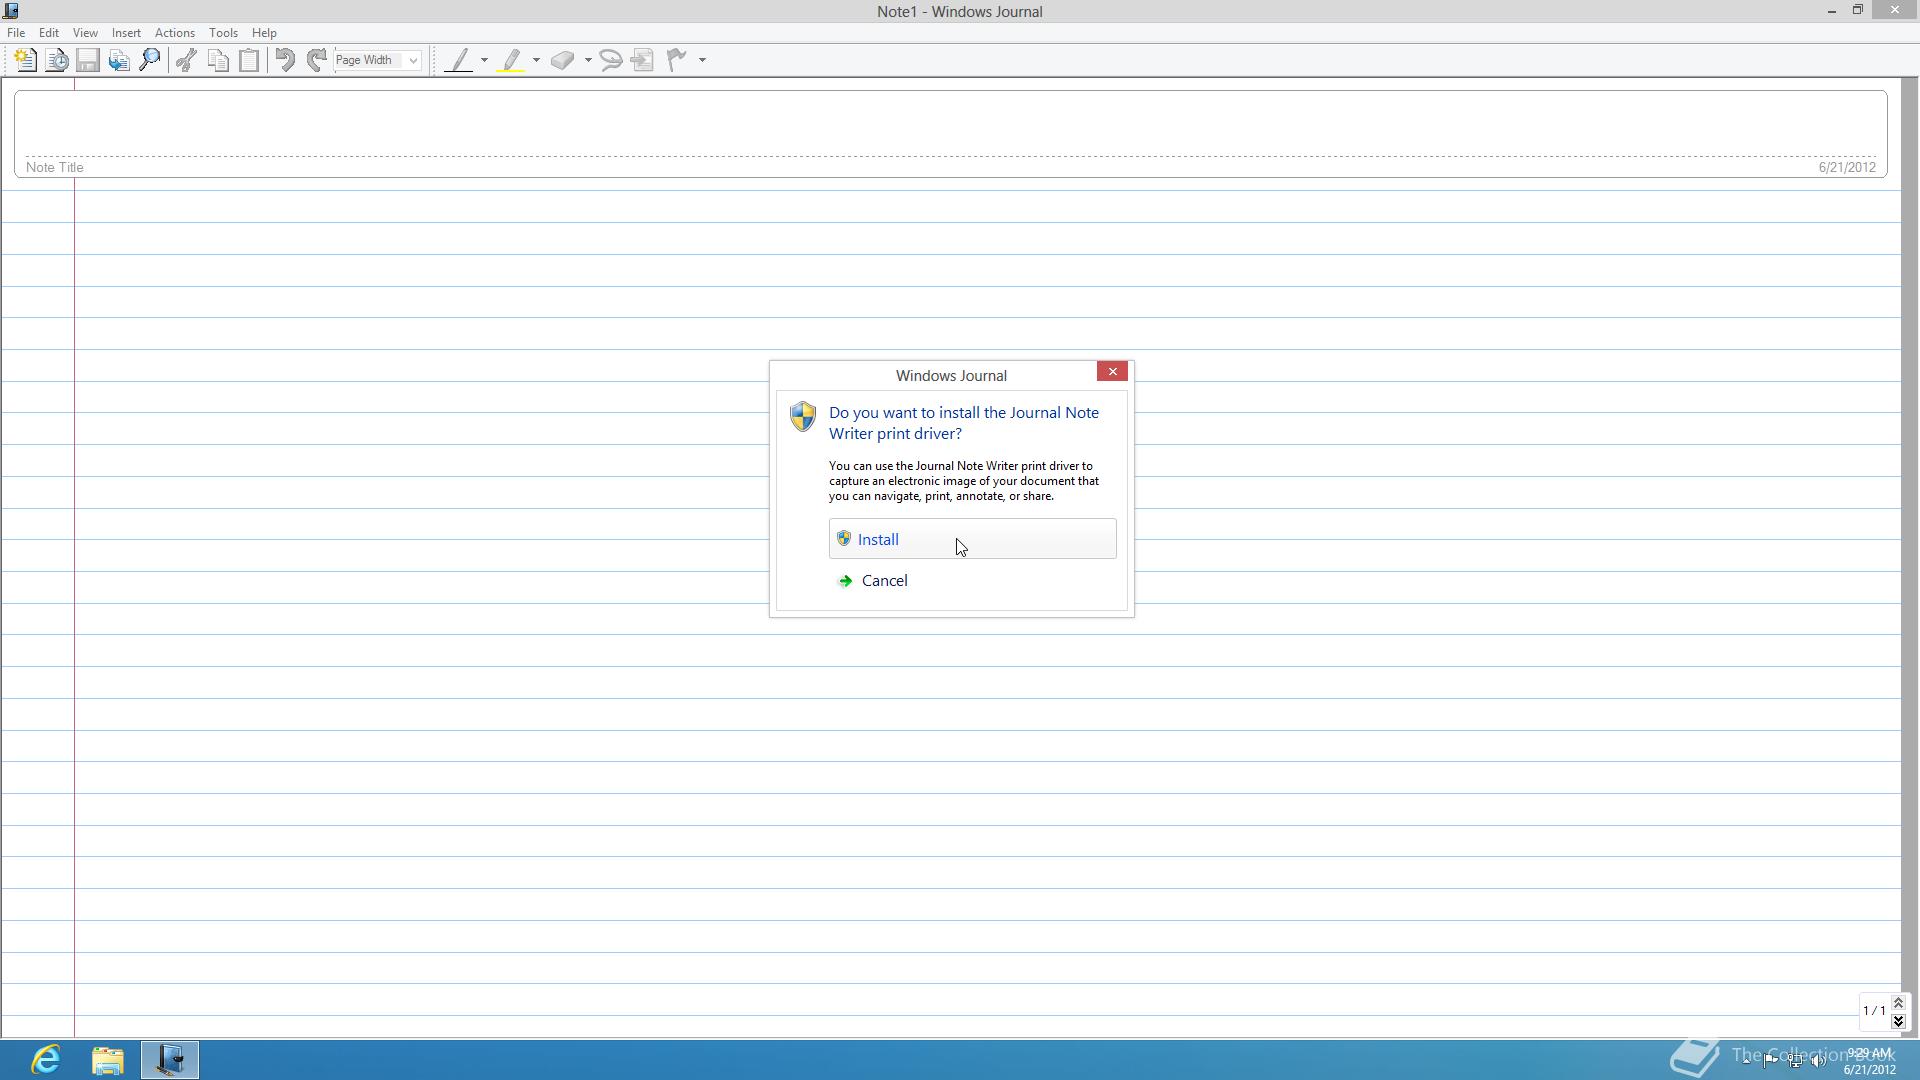Select the Pen tool
Image resolution: width=1920 pixels, height=1080 pixels.
459,60
